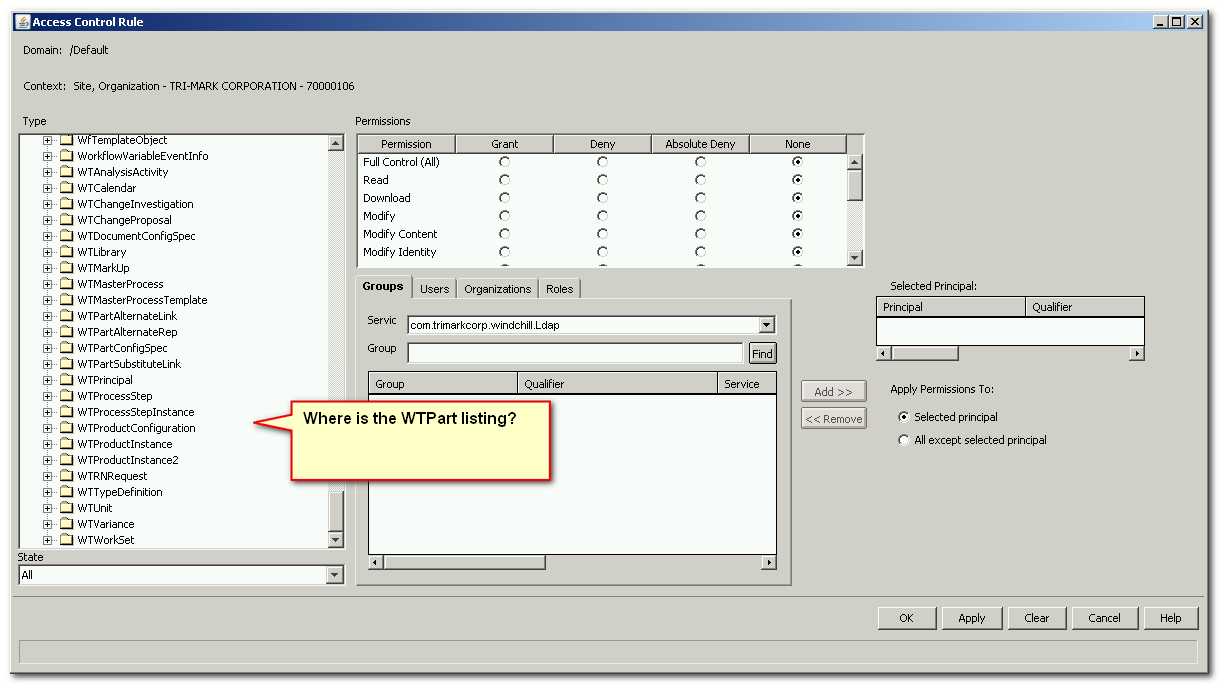This screenshot has width=1220, height=685.
Task: Select Grant for Modify permission
Action: pyautogui.click(x=504, y=216)
